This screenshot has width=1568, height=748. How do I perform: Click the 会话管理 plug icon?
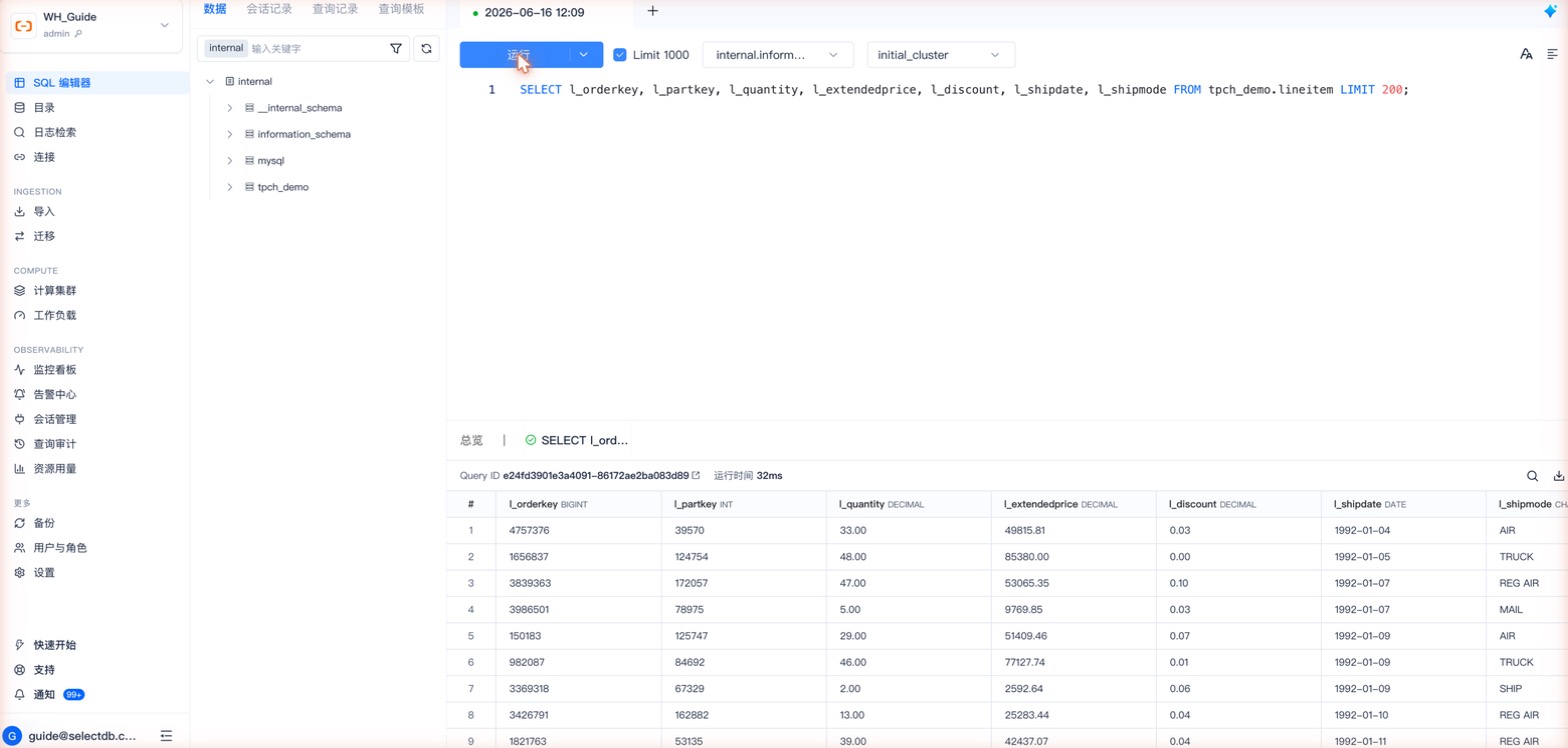(x=20, y=419)
